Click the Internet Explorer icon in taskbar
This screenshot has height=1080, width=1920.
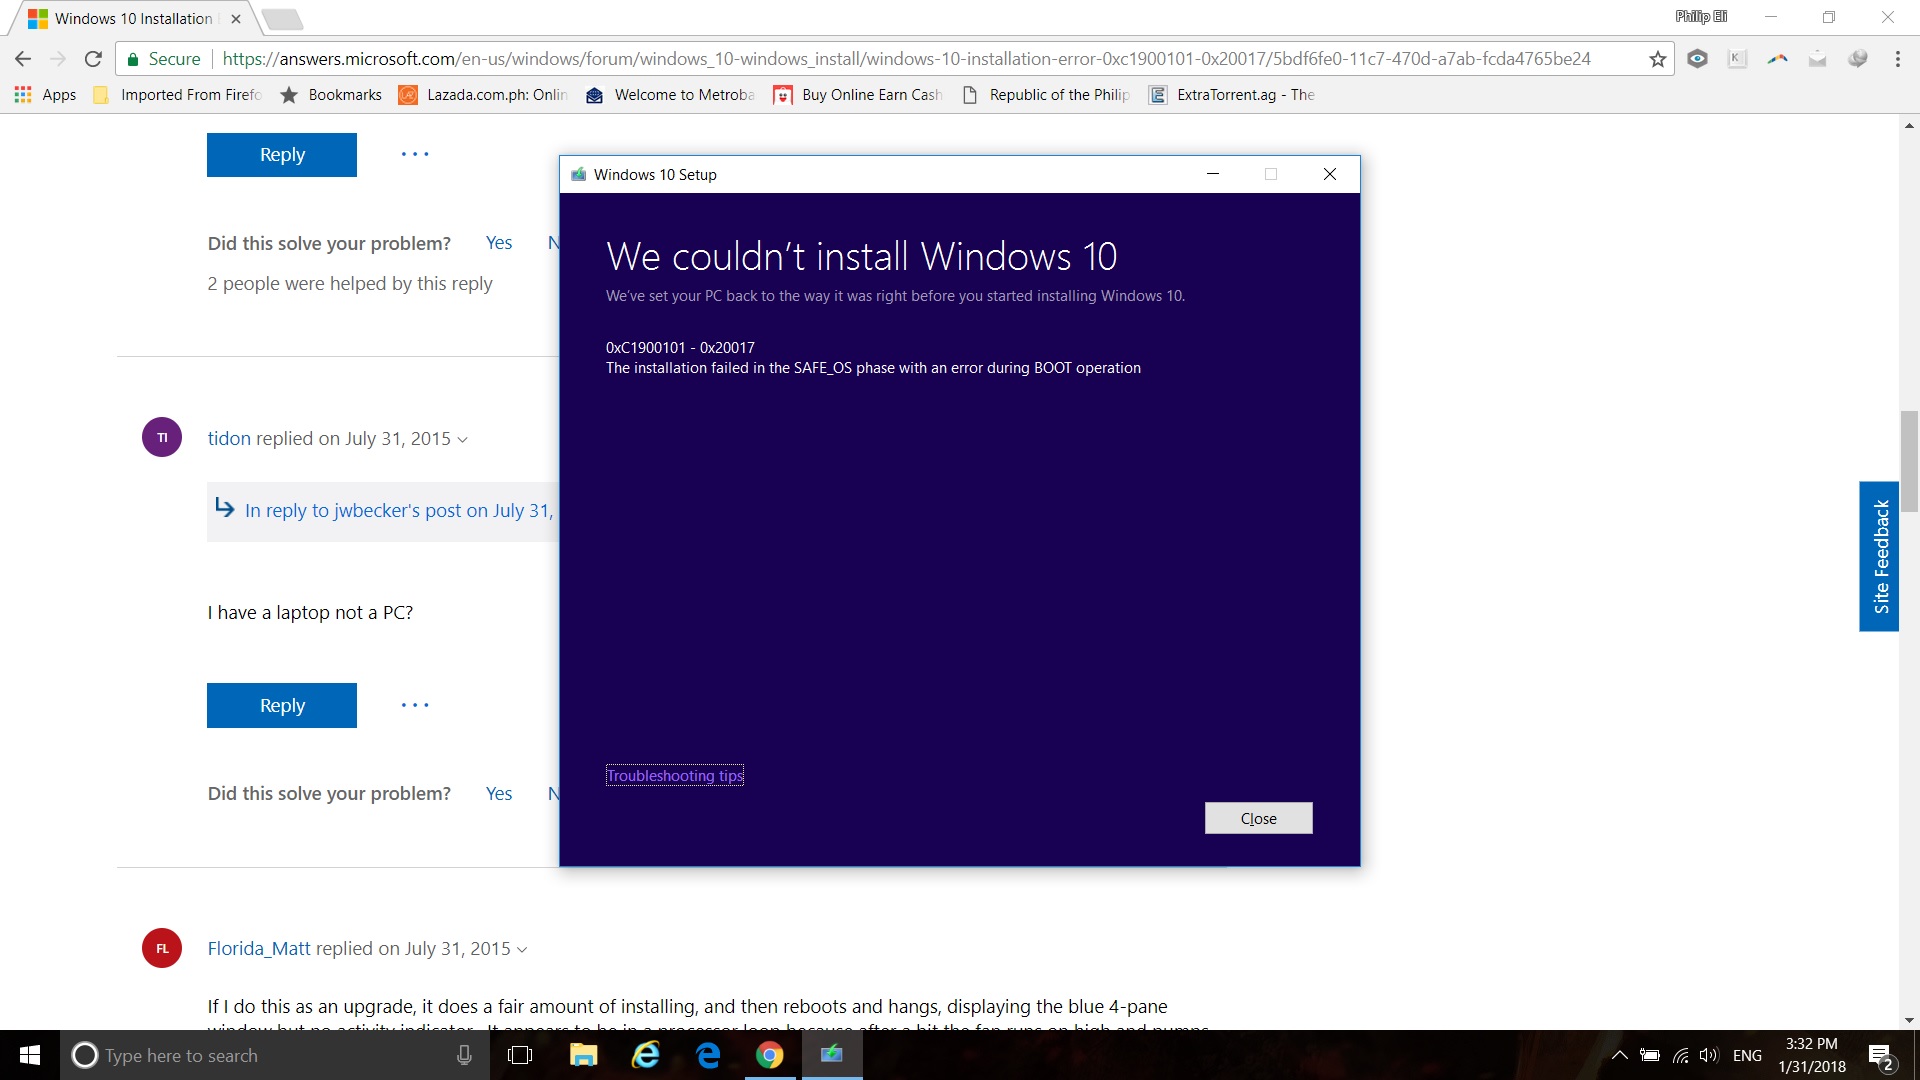pyautogui.click(x=645, y=1054)
